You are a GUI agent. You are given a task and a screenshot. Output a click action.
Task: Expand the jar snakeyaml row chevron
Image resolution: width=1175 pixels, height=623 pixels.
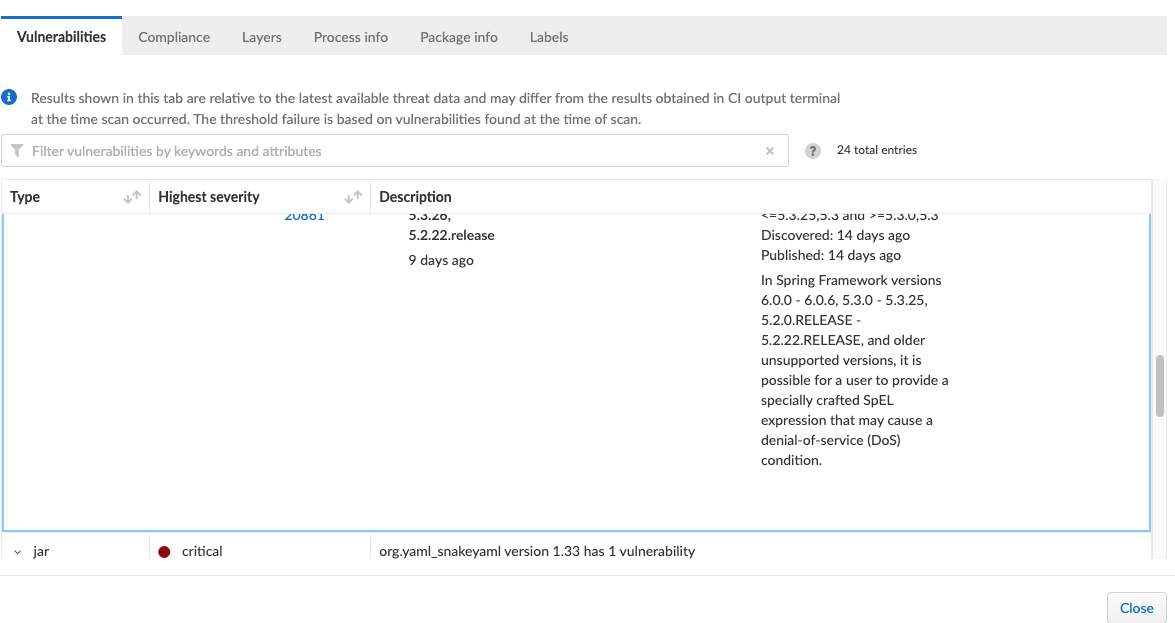tap(18, 551)
